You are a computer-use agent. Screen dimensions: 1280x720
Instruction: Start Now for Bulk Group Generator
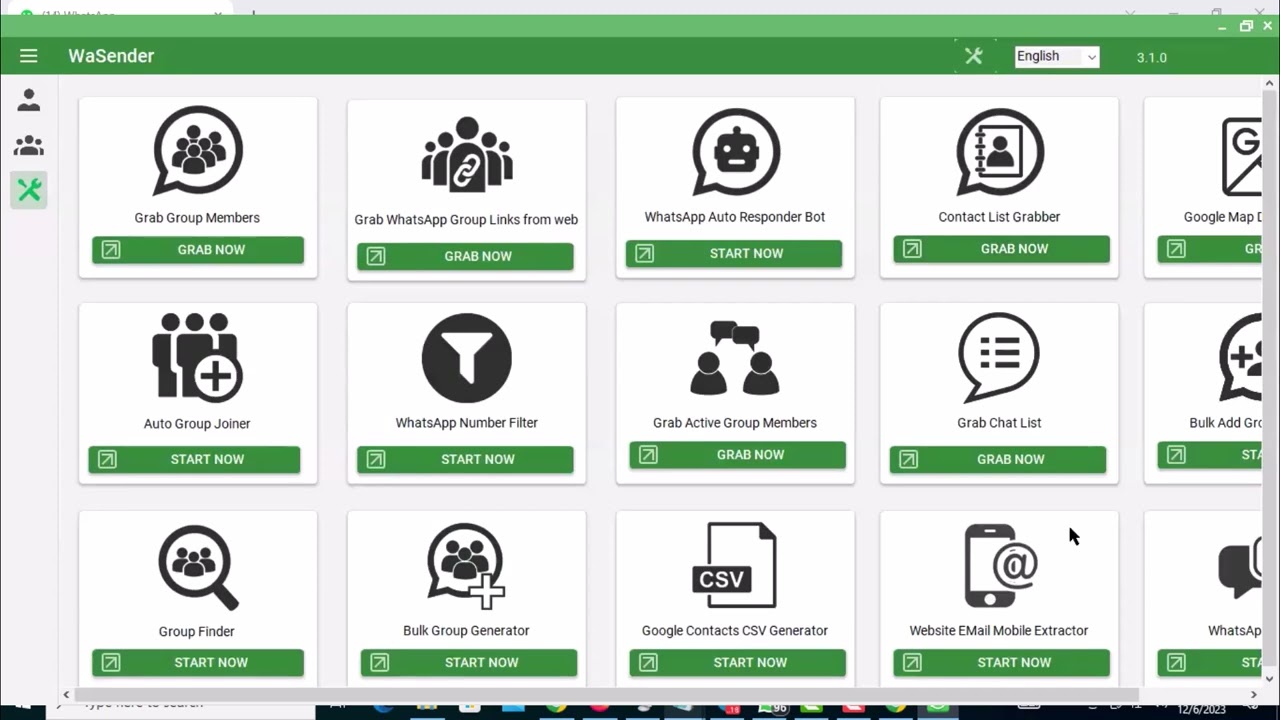(469, 662)
